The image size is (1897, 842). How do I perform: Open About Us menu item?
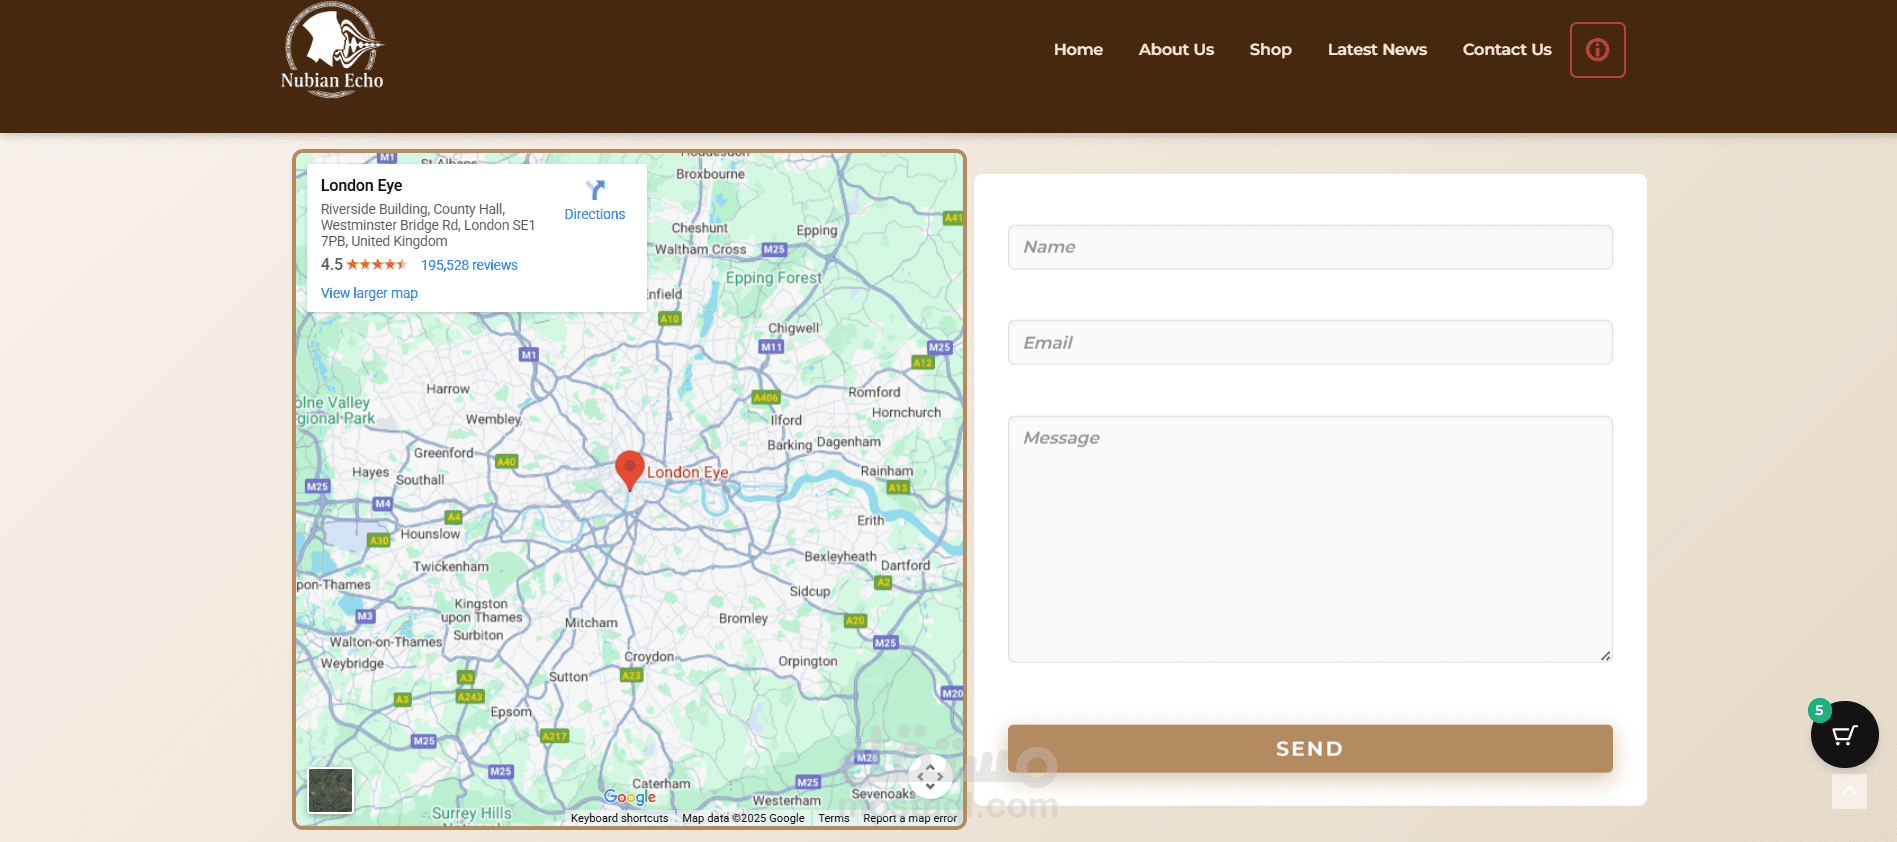point(1176,49)
